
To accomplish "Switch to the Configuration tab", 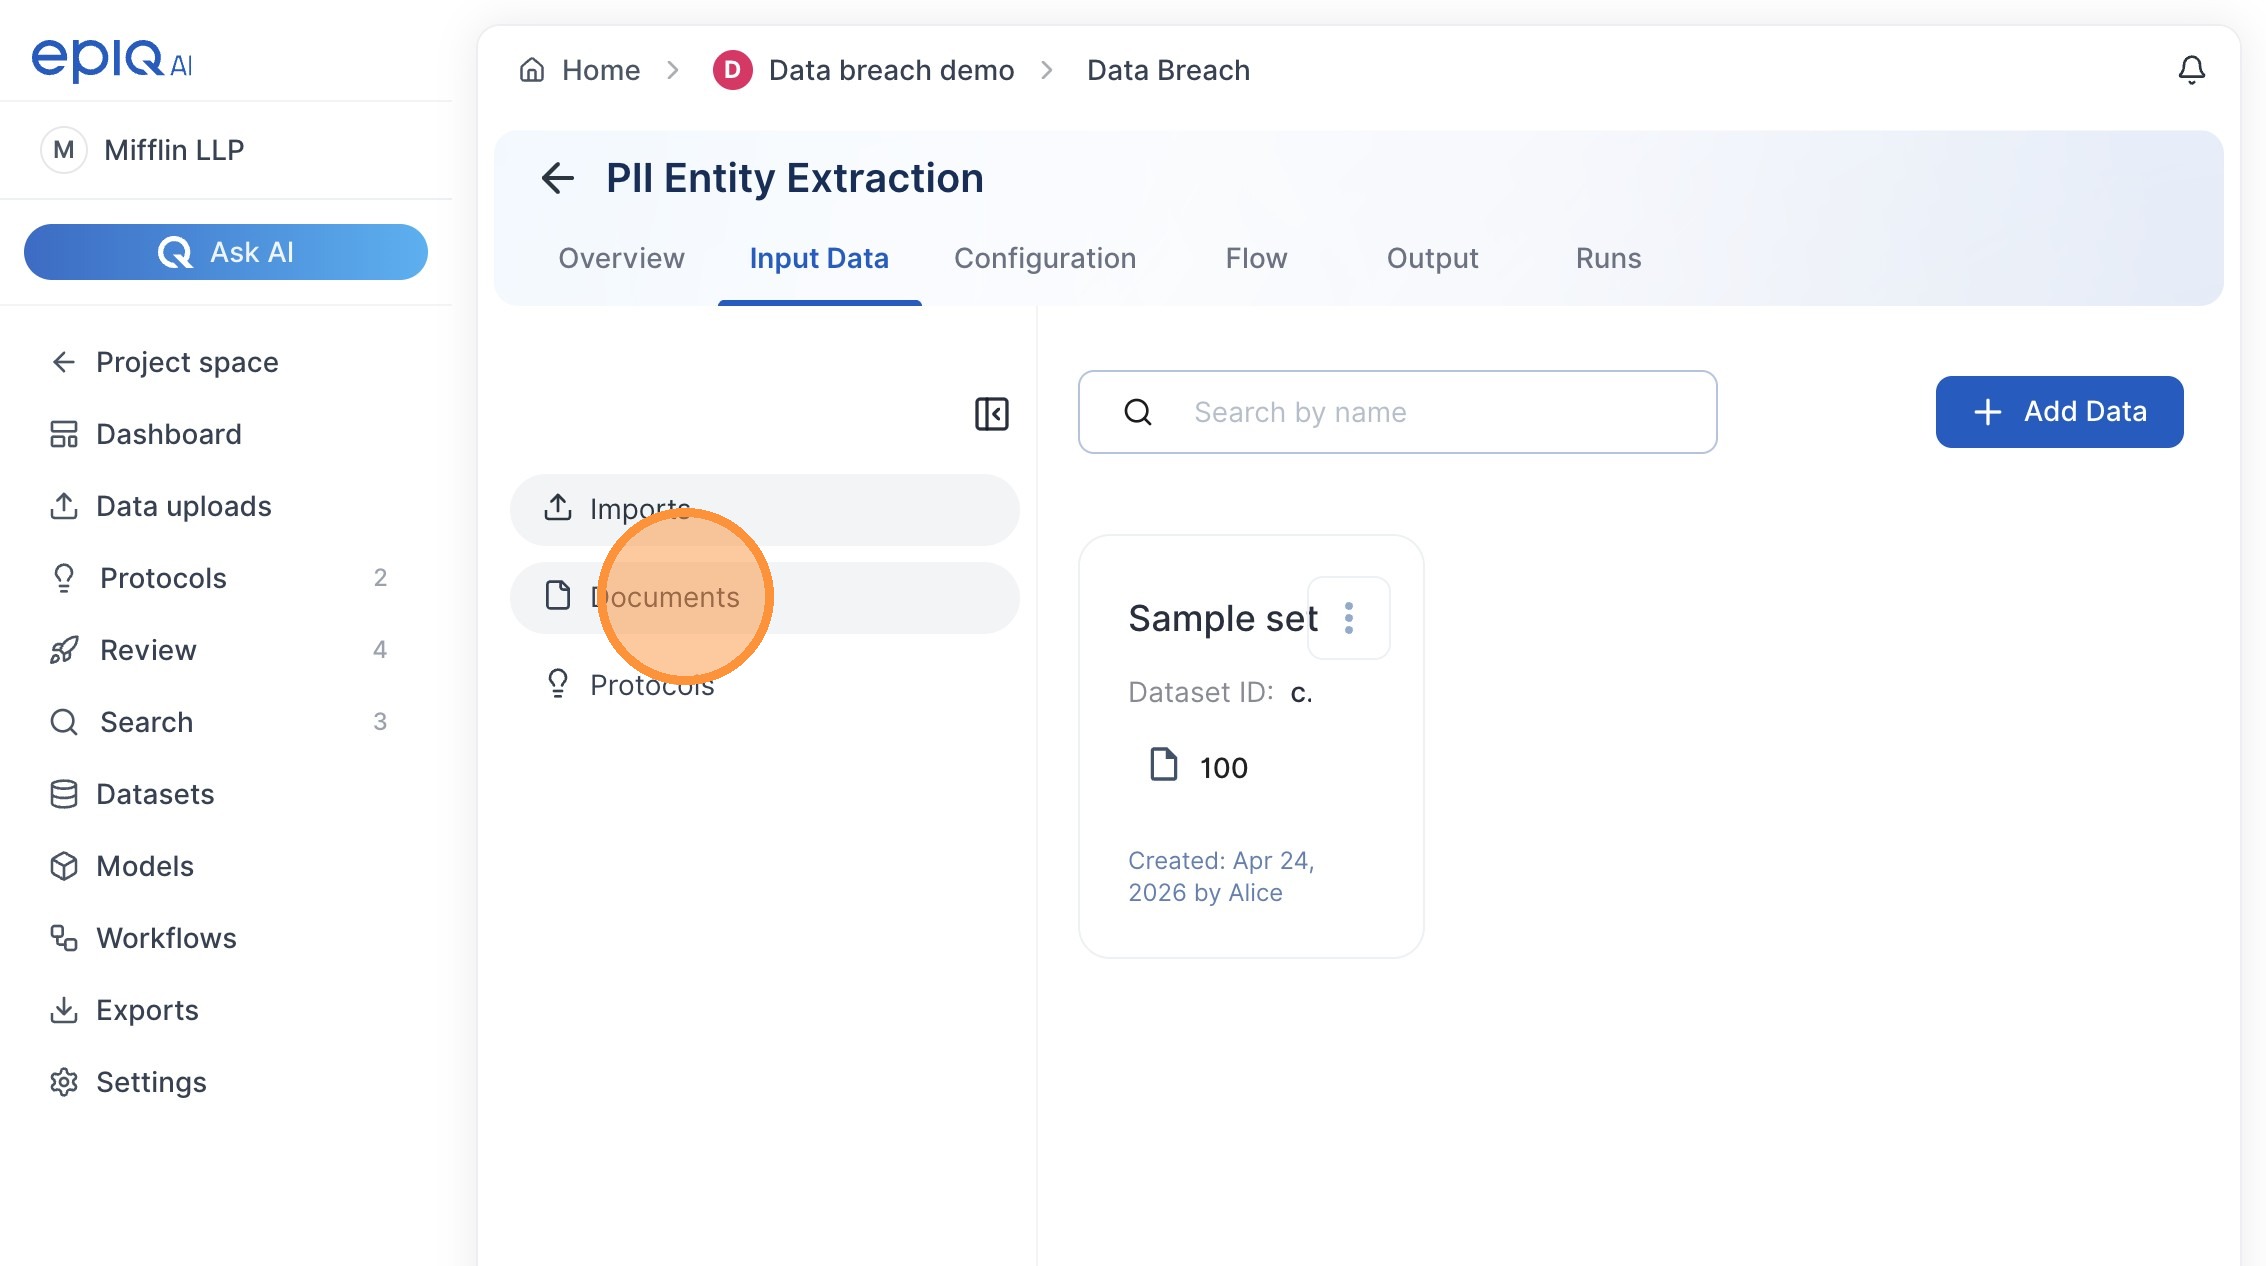I will pyautogui.click(x=1045, y=258).
